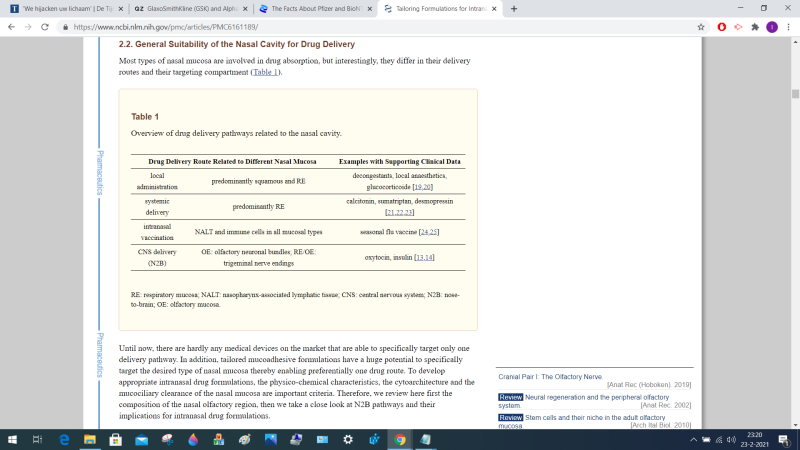Open the volume control in tray
Screen dimensions: 800x450
[731, 439]
